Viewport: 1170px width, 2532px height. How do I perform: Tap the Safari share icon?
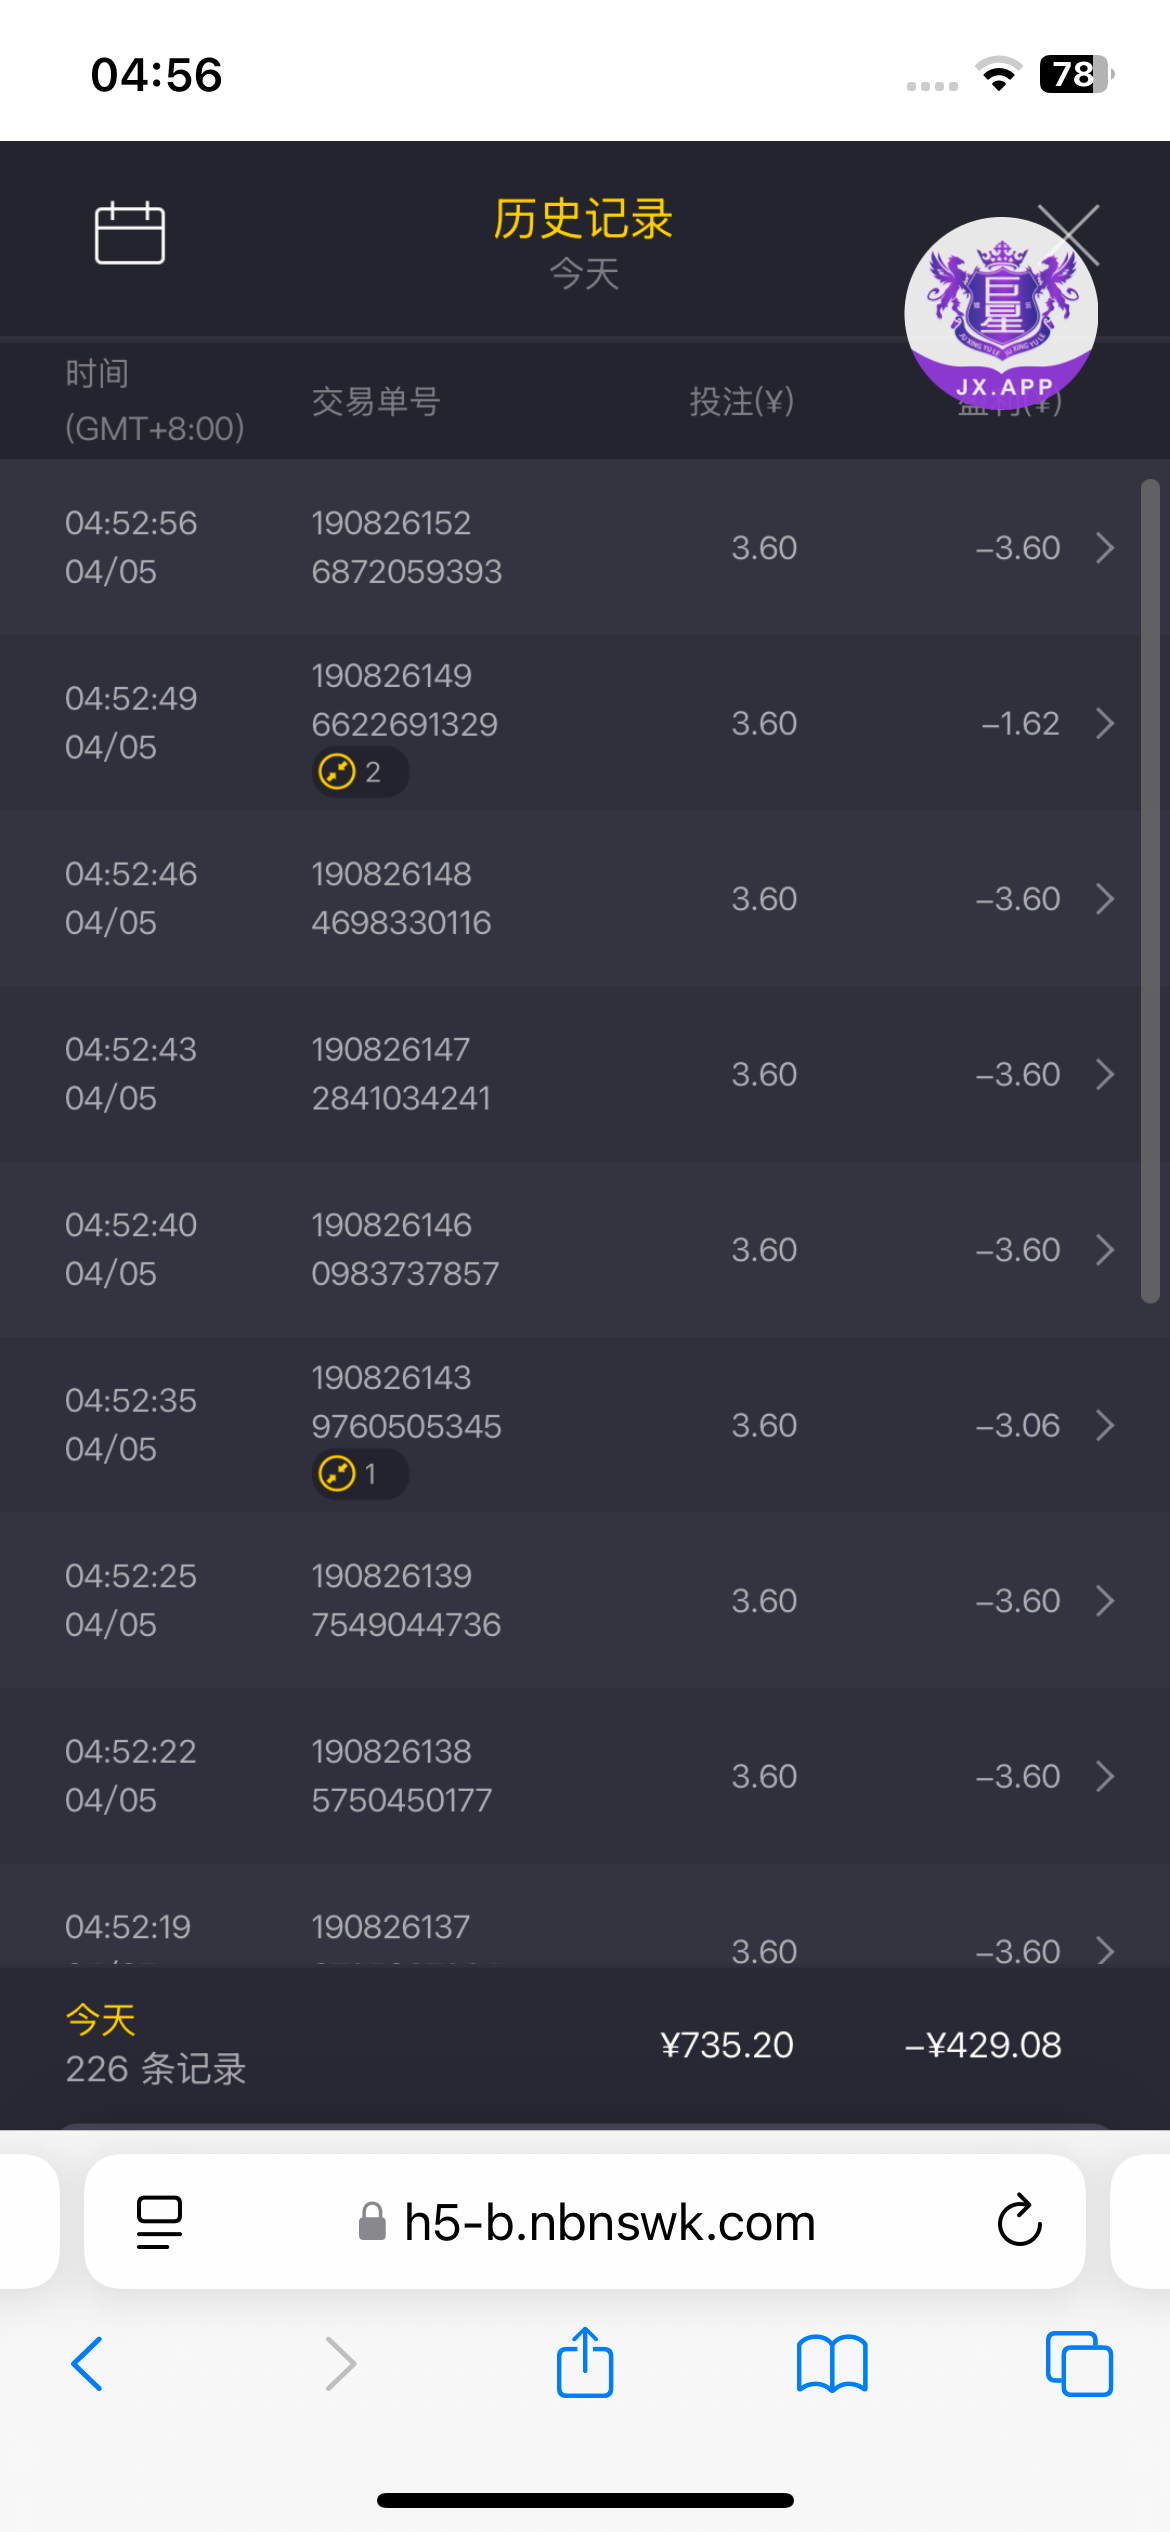585,2363
